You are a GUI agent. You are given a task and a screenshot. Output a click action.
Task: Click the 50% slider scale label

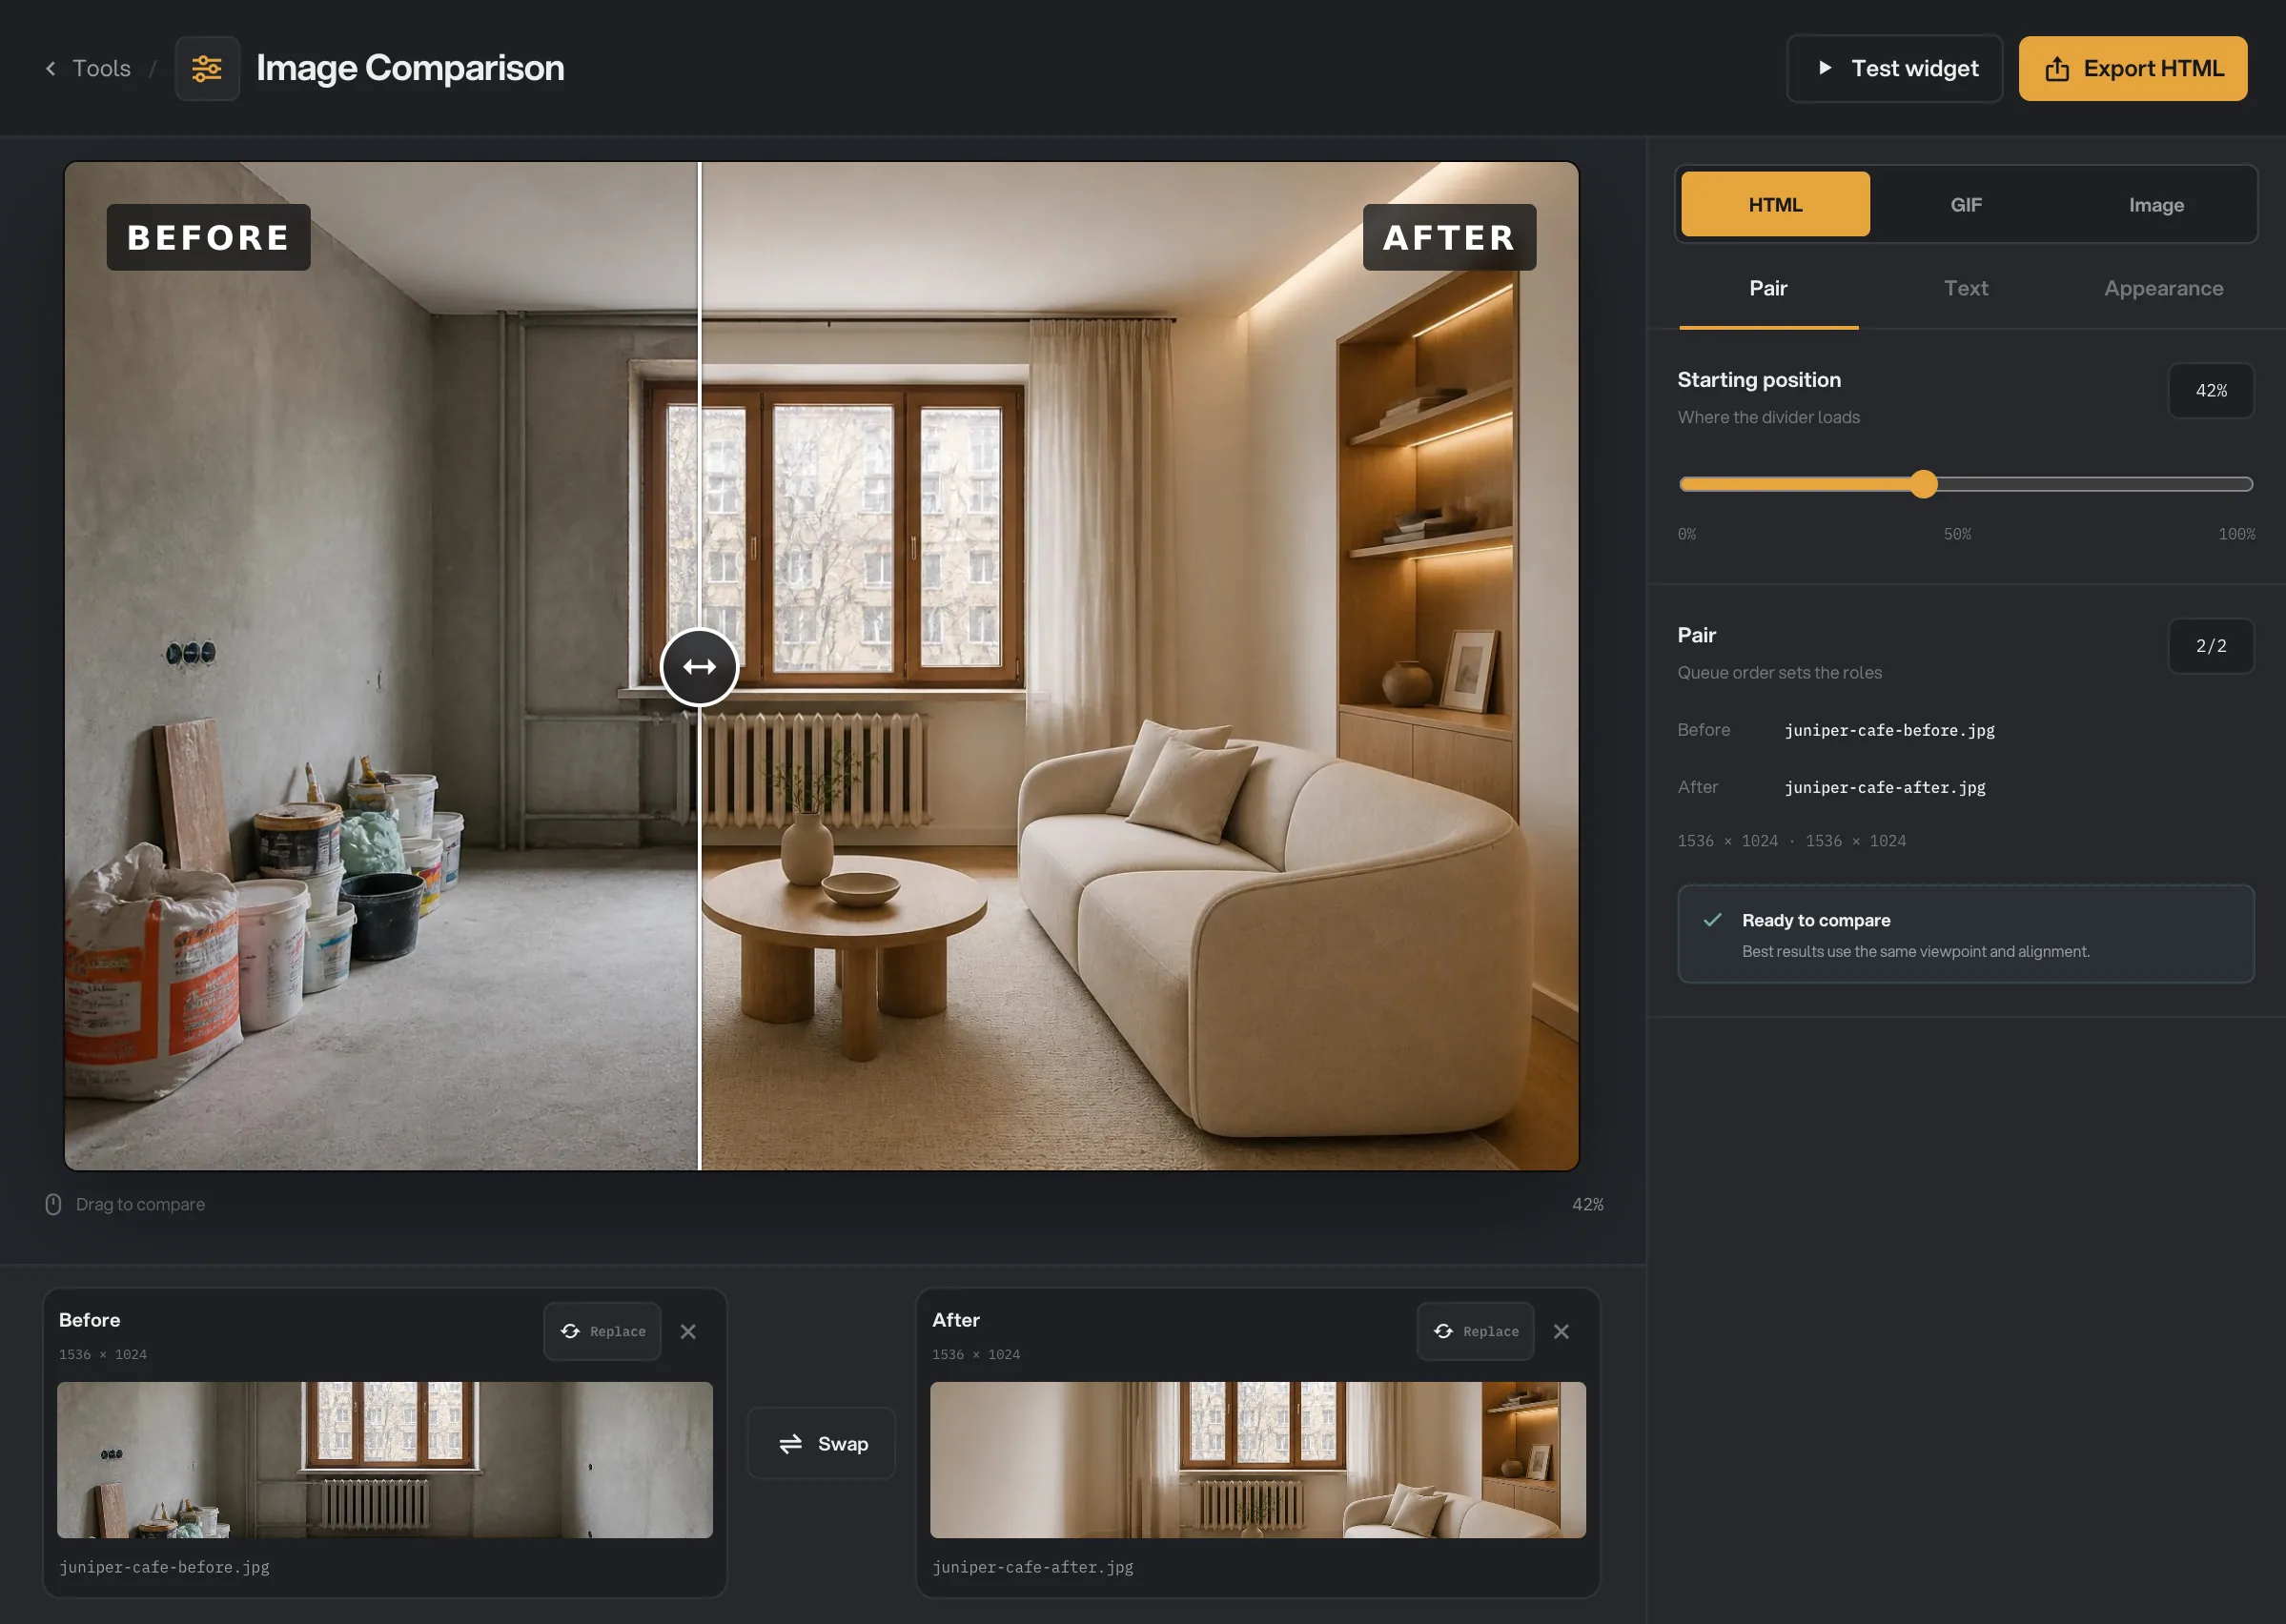click(1957, 534)
